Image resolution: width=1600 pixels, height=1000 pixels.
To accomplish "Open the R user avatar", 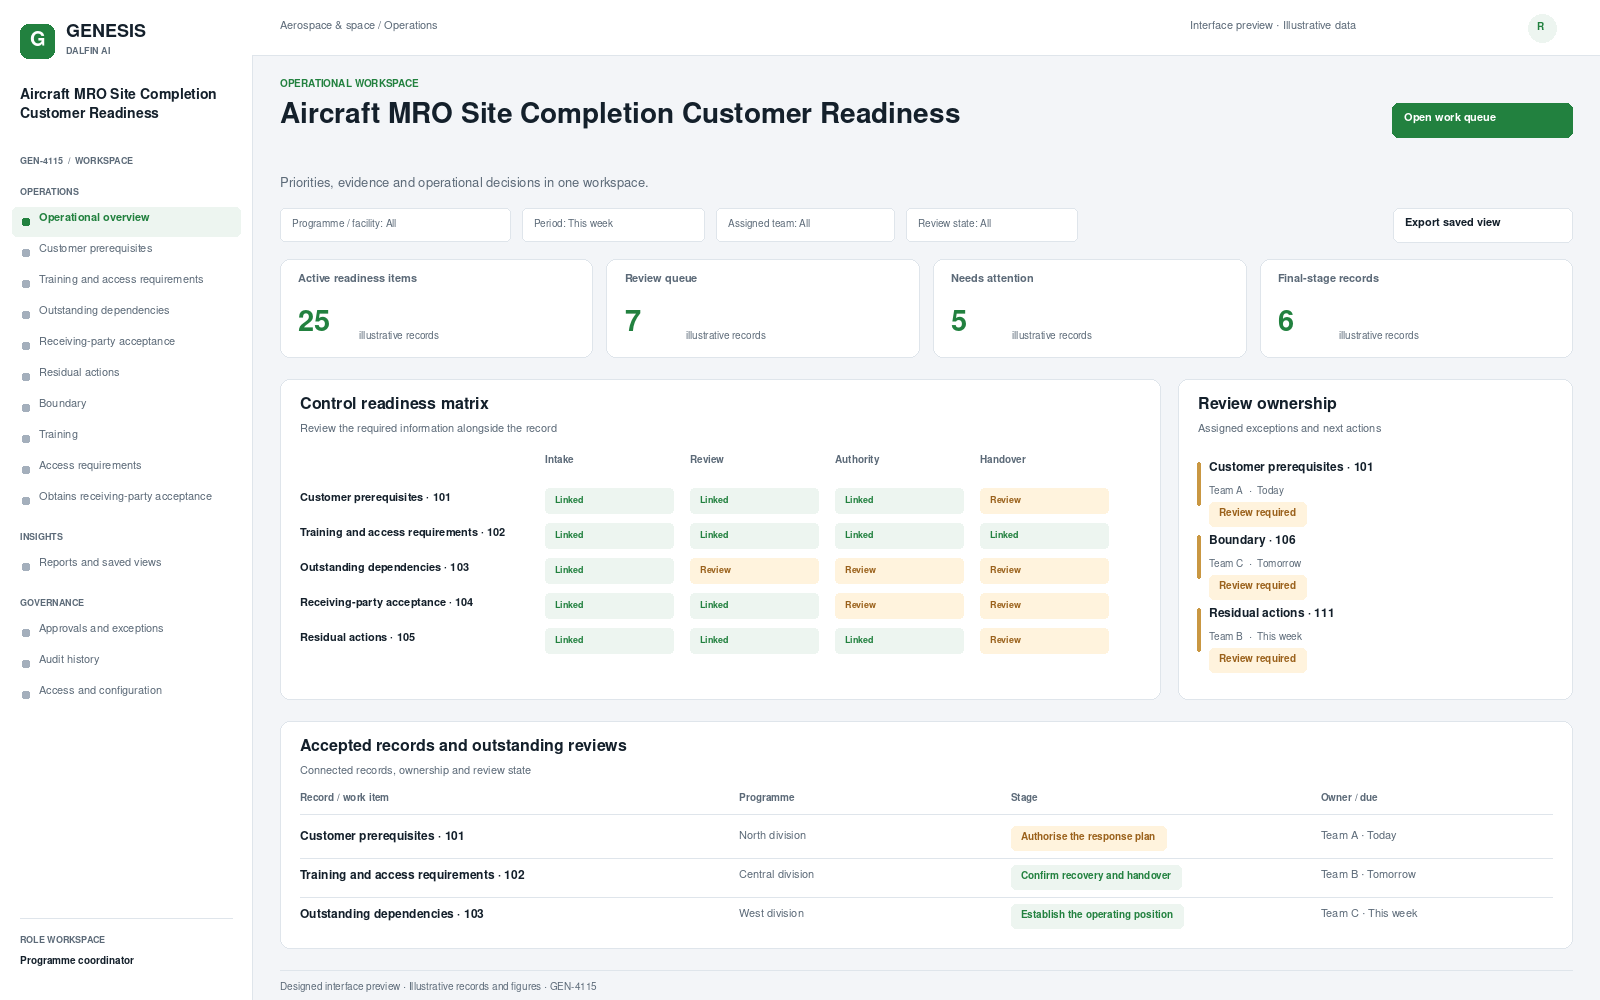I will tap(1542, 27).
